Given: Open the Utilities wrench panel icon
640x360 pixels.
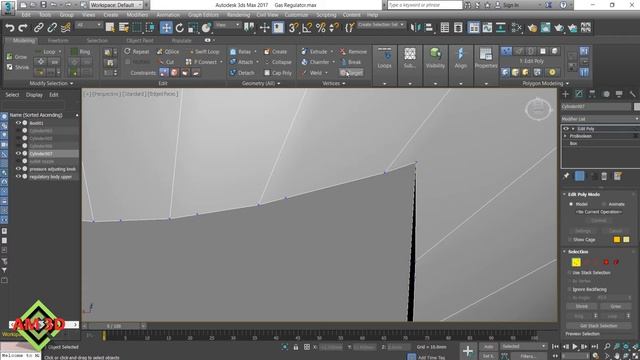Looking at the screenshot, I should [x=632, y=94].
